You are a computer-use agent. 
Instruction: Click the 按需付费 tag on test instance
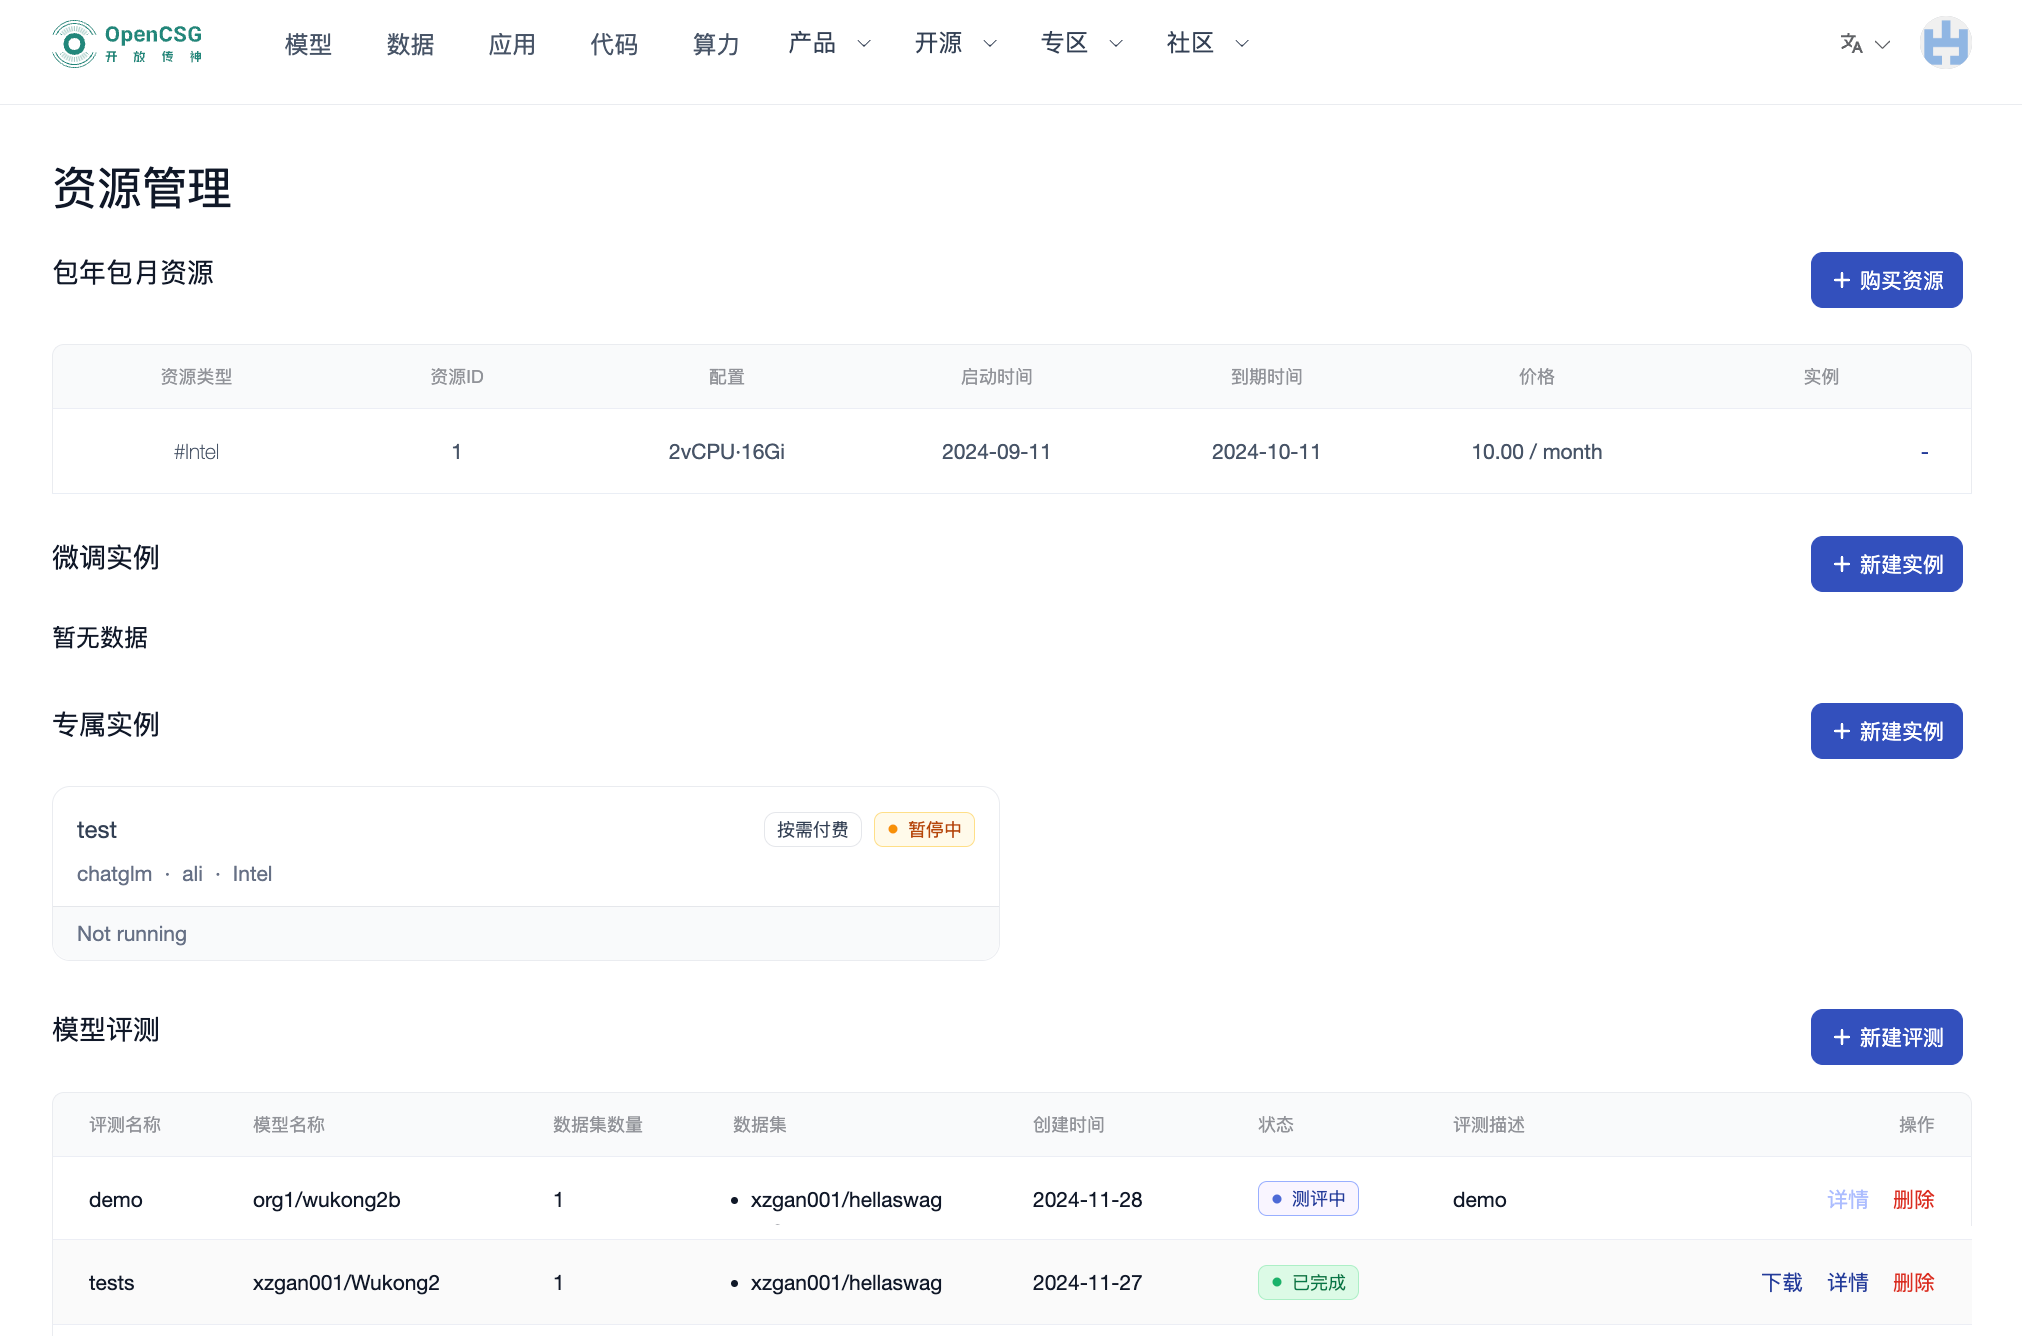812,830
